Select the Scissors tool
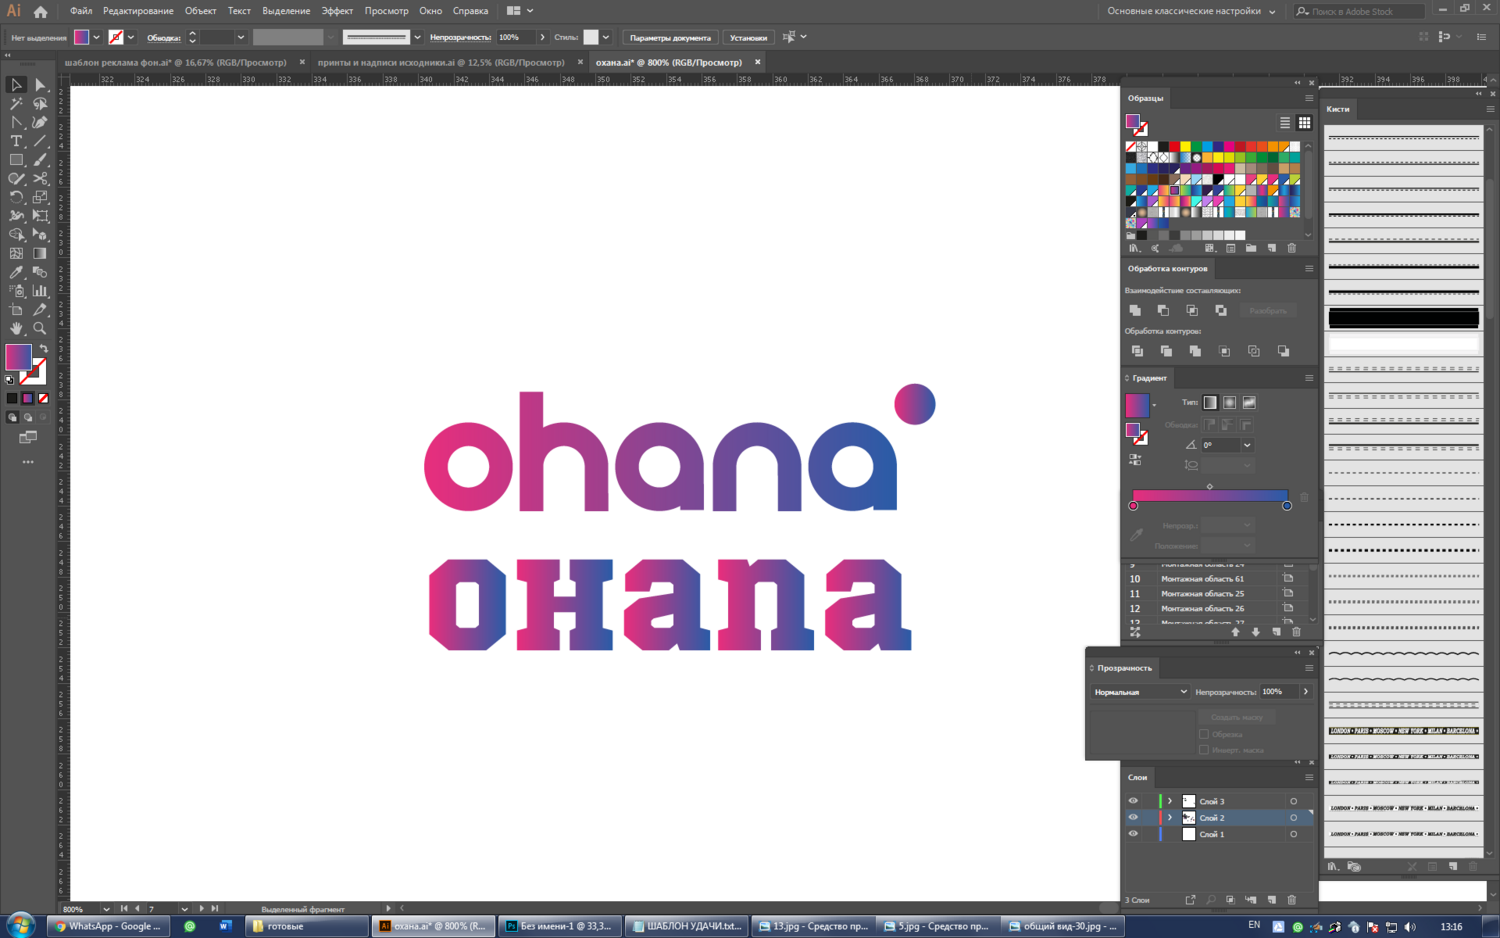1500x938 pixels. coord(40,179)
